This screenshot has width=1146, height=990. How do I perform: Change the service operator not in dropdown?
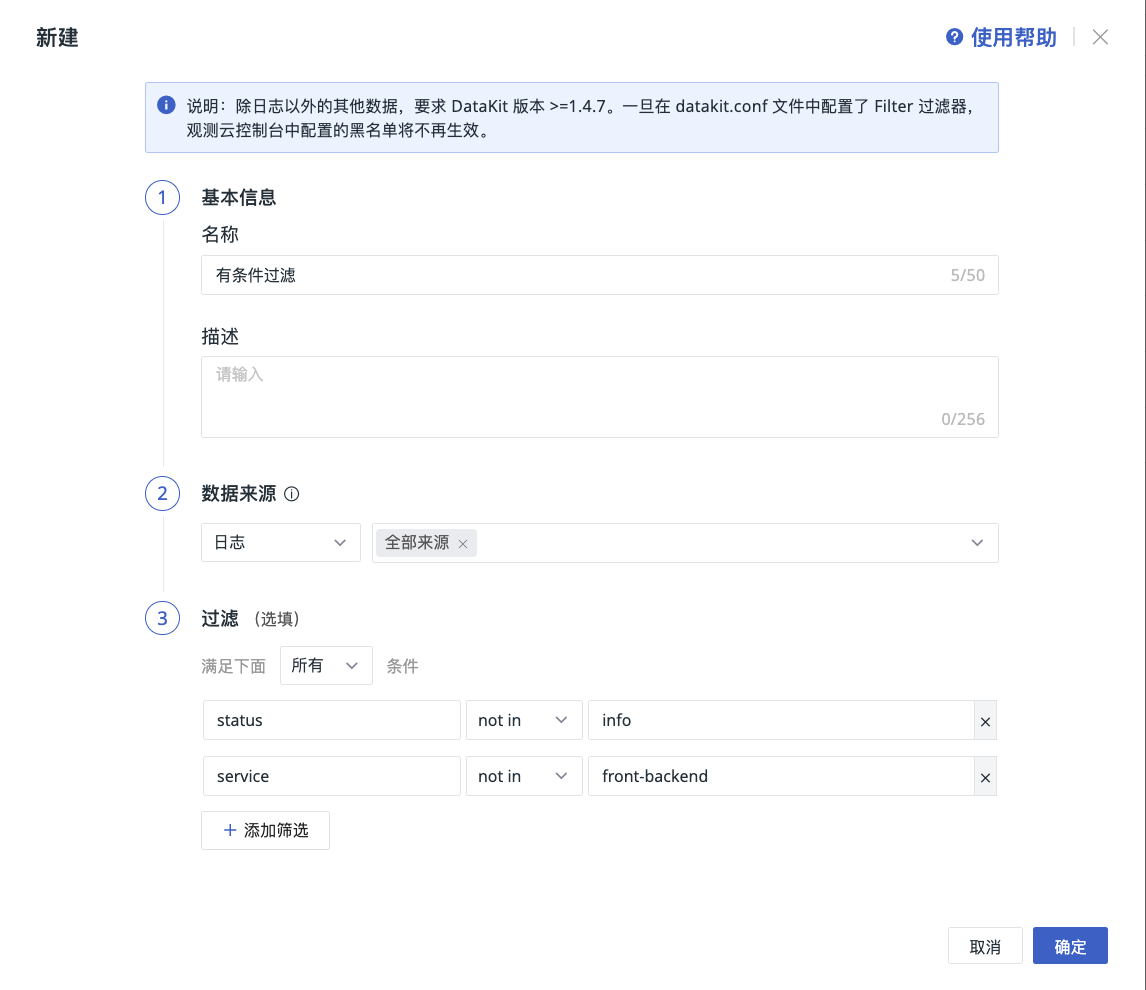coord(523,776)
